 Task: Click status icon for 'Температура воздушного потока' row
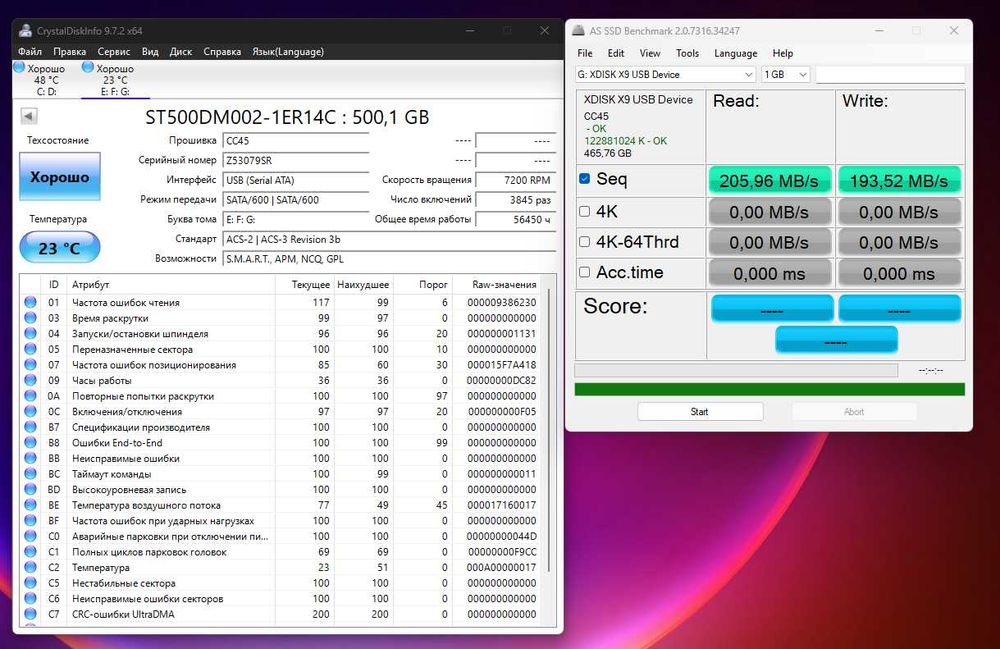(31, 505)
